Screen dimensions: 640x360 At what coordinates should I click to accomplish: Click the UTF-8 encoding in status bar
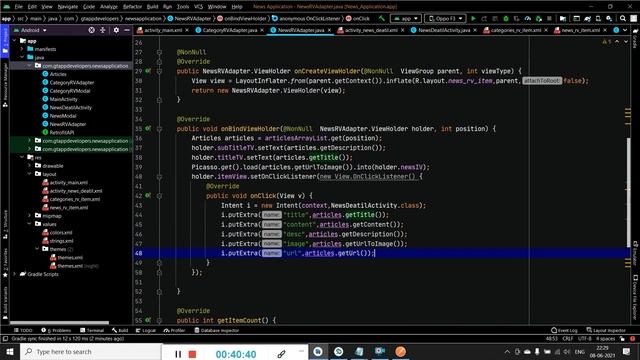[584, 339]
